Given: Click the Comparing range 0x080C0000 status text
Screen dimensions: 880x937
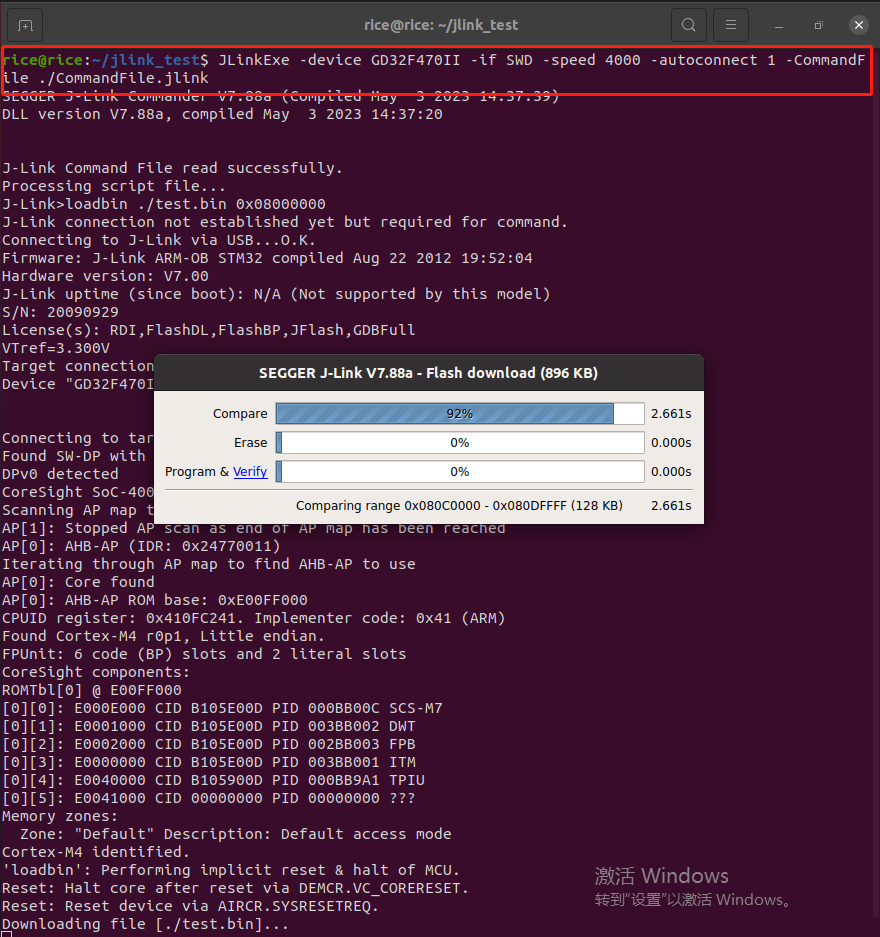Looking at the screenshot, I should tap(459, 506).
